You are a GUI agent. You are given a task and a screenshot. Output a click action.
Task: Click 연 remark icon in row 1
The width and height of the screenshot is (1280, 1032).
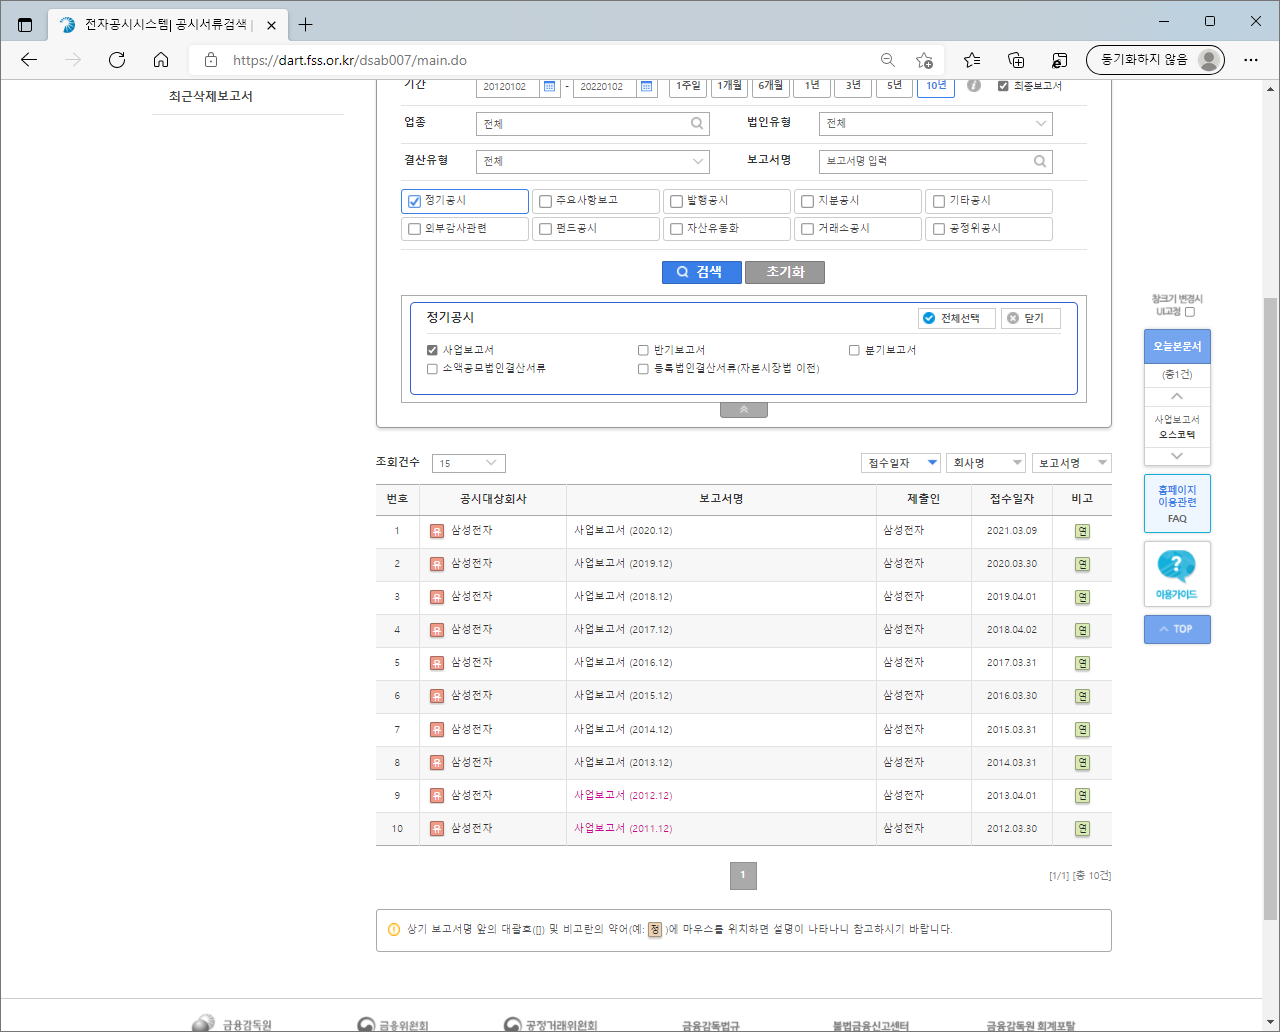(1082, 531)
